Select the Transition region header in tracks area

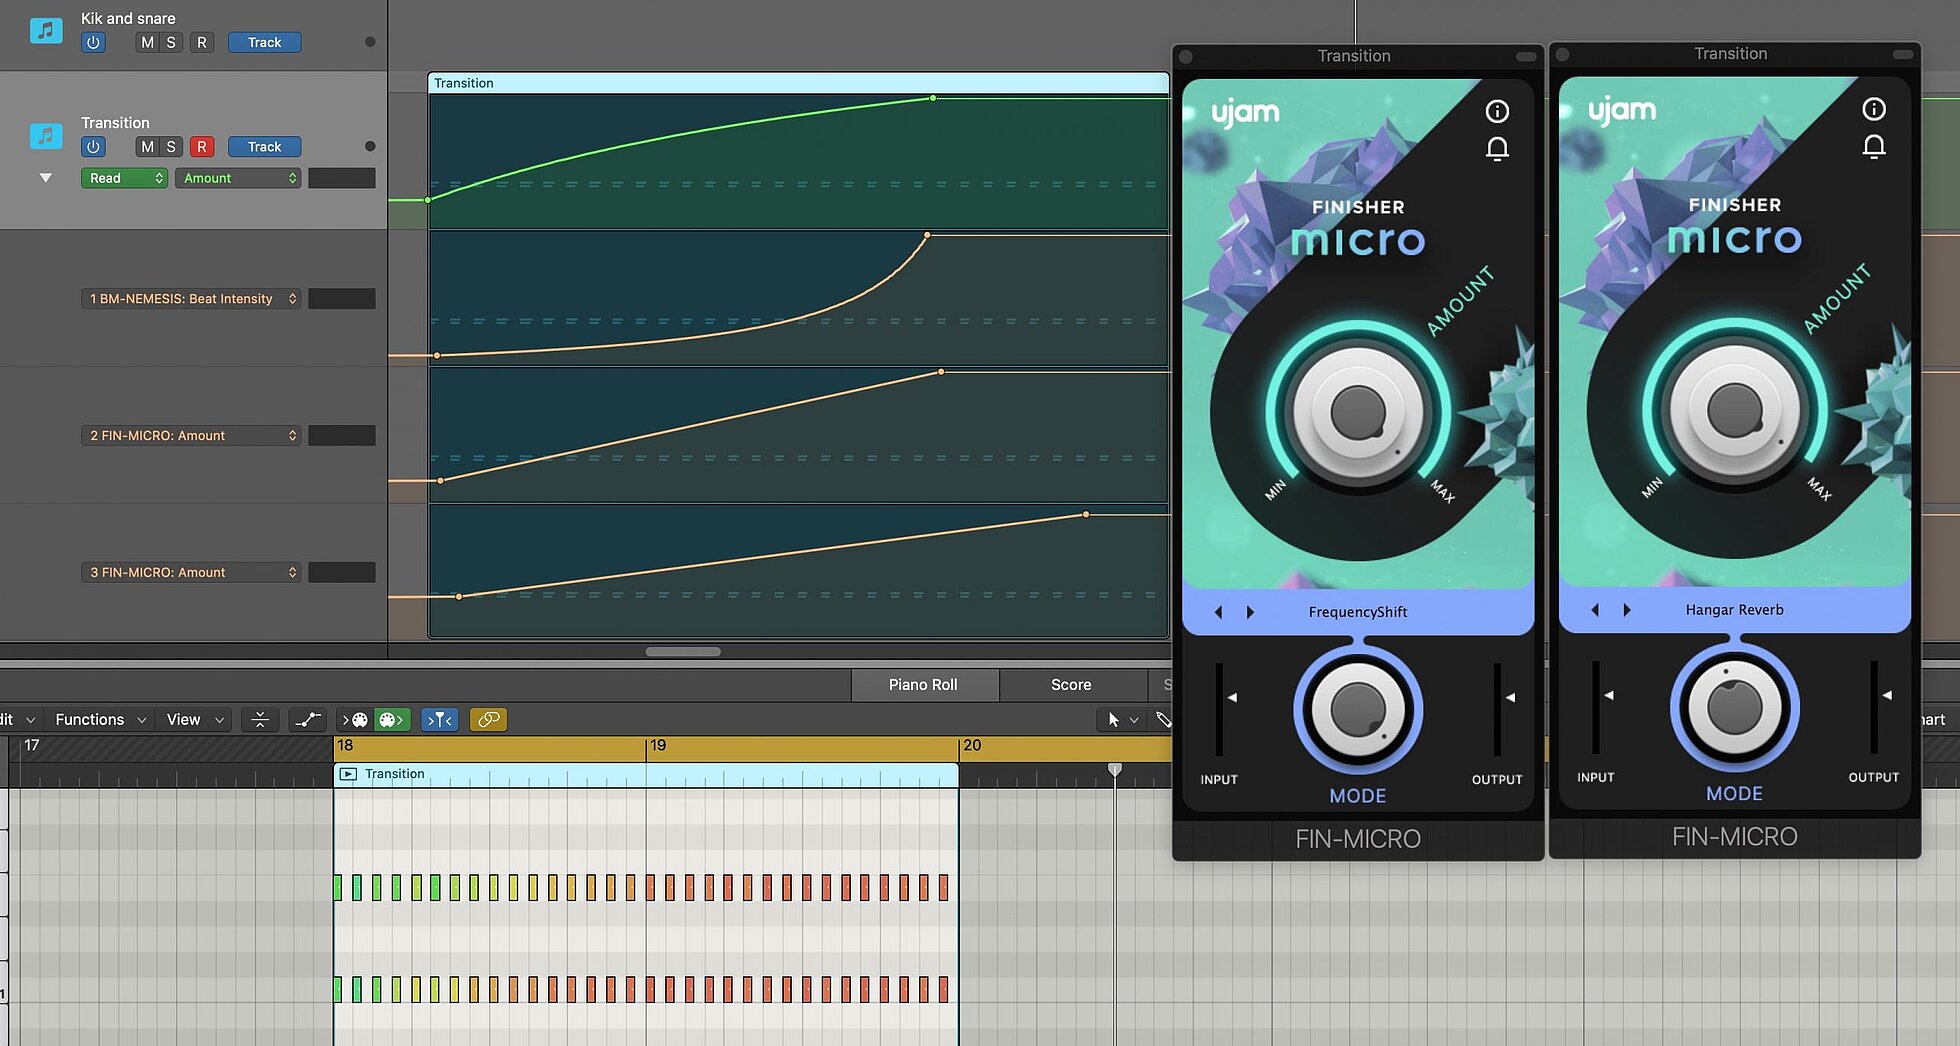point(798,83)
